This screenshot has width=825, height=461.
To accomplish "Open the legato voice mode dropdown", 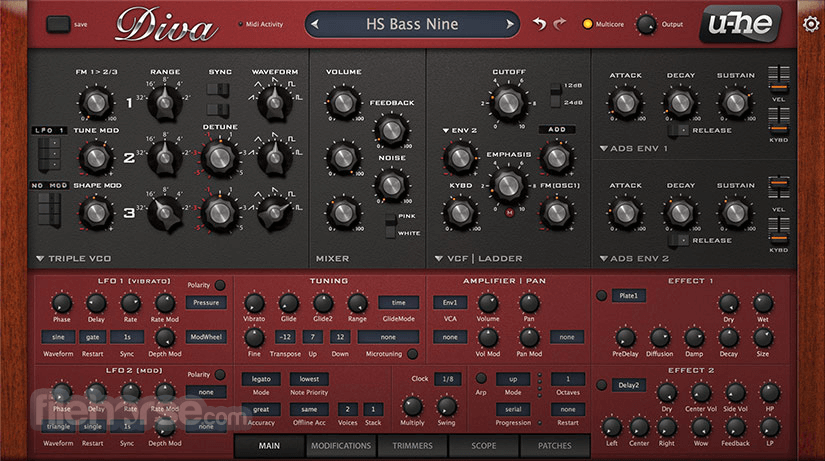I will [261, 379].
